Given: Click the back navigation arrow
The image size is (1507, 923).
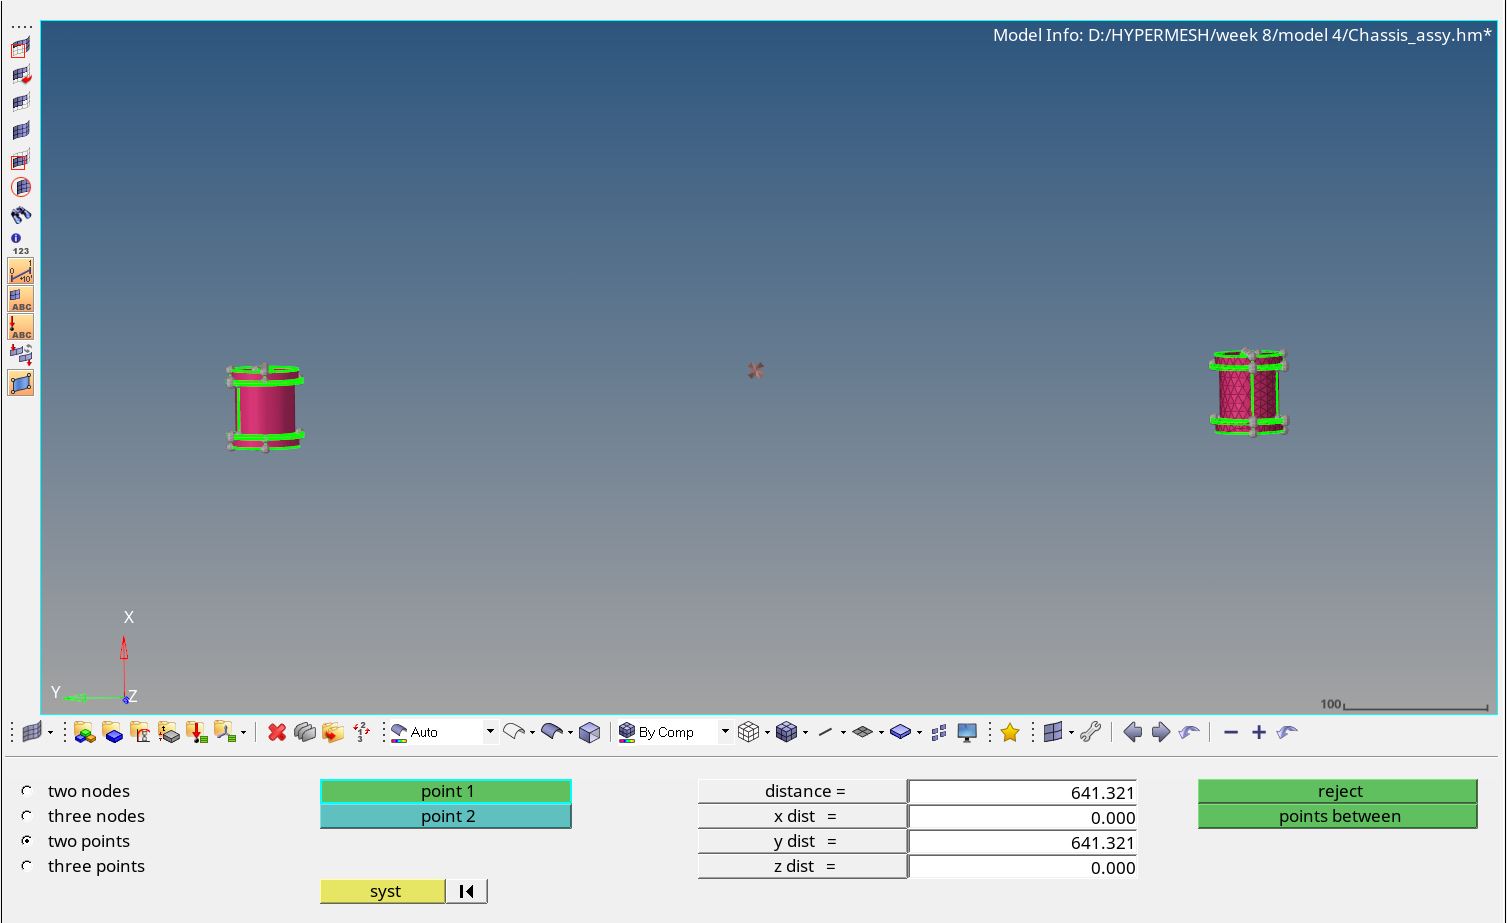Looking at the screenshot, I should pos(1132,732).
